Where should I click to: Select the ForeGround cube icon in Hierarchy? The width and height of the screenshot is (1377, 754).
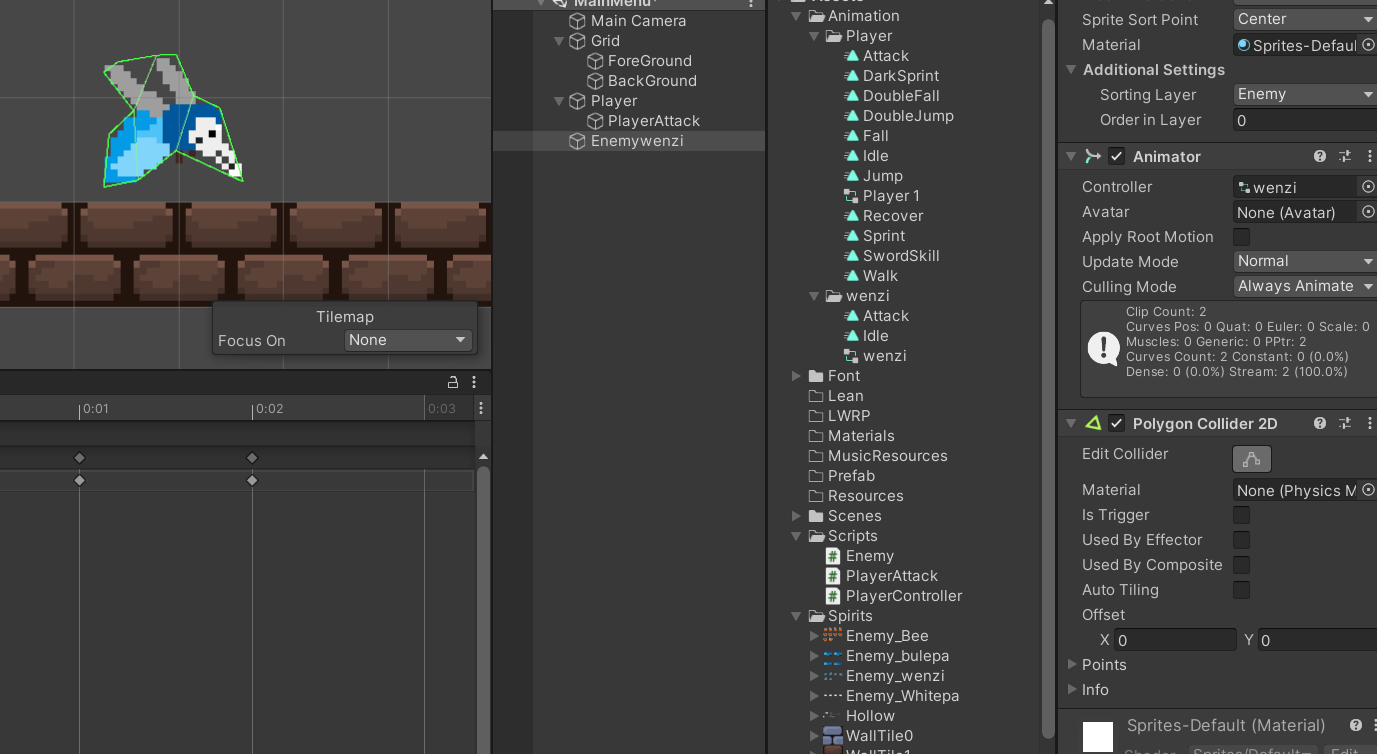click(x=595, y=61)
